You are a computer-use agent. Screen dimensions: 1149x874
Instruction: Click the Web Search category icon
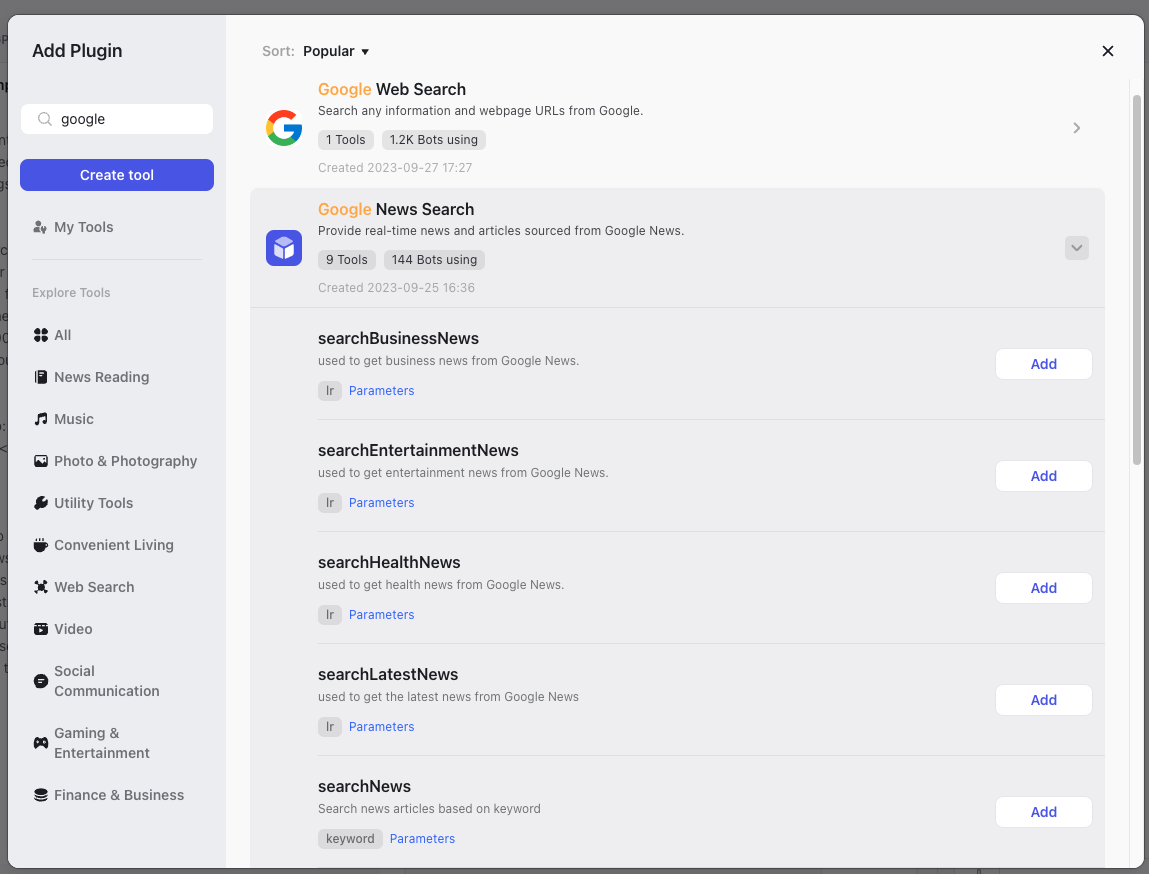tap(40, 587)
